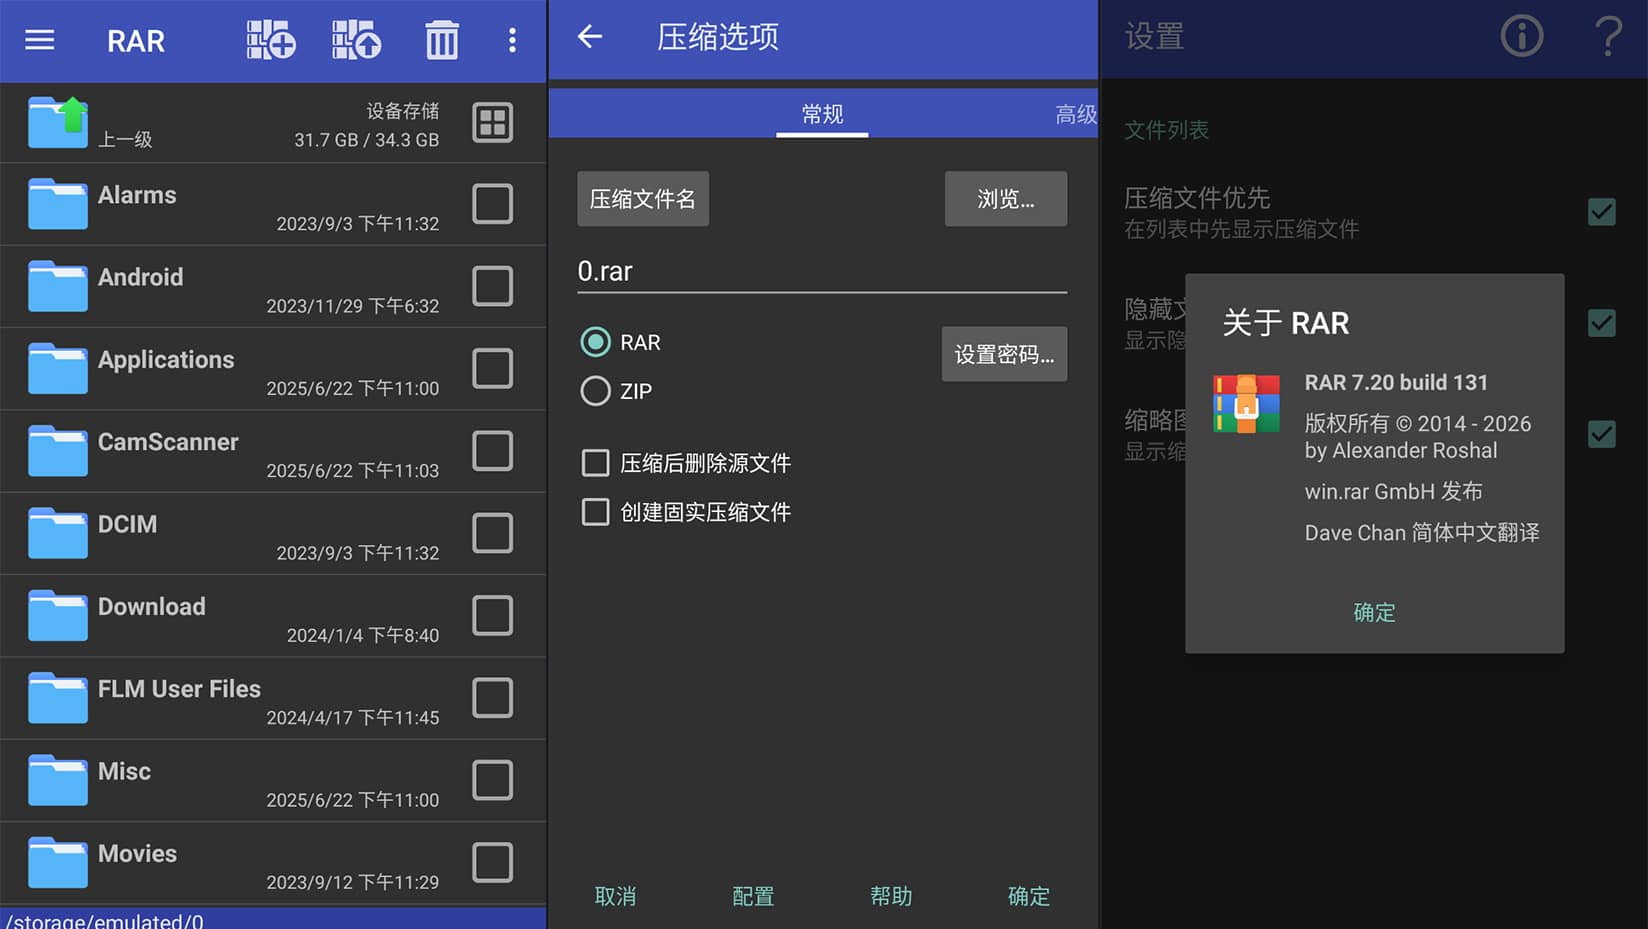Tap back arrow in compression options
Image resolution: width=1648 pixels, height=929 pixels.
pyautogui.click(x=590, y=37)
